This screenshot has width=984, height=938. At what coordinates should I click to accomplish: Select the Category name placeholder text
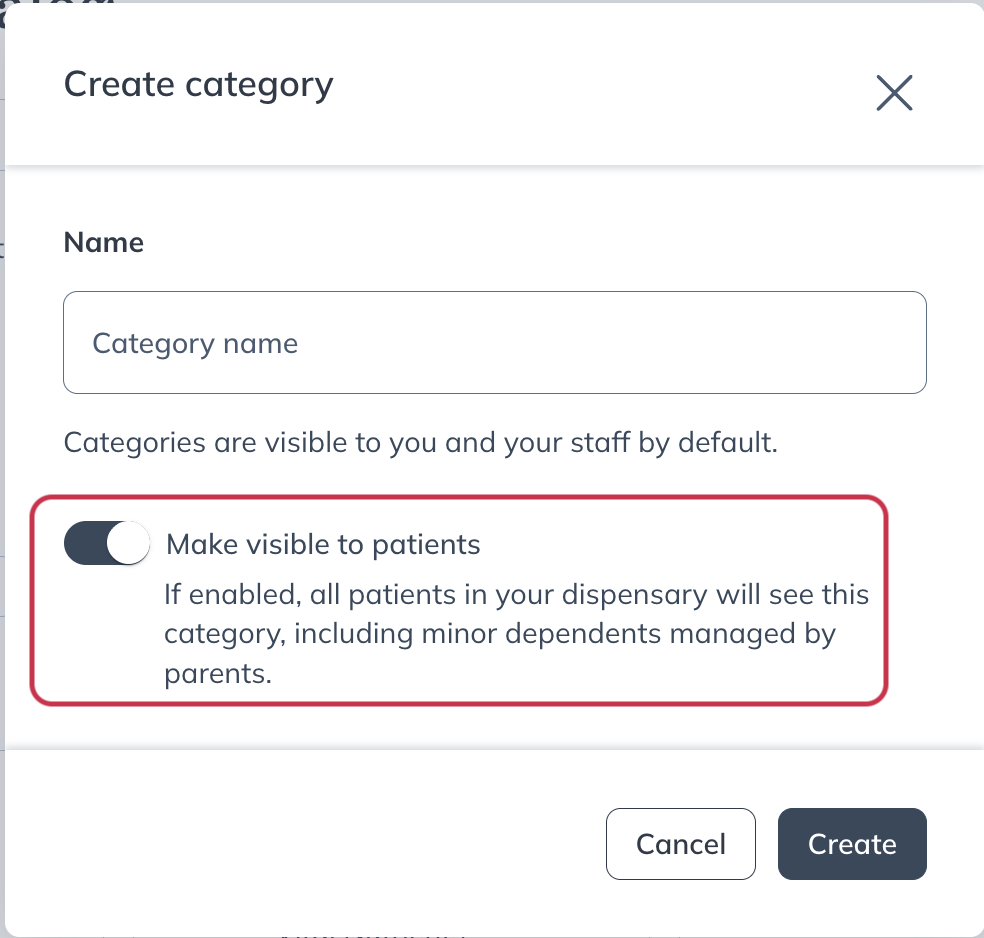tap(195, 343)
